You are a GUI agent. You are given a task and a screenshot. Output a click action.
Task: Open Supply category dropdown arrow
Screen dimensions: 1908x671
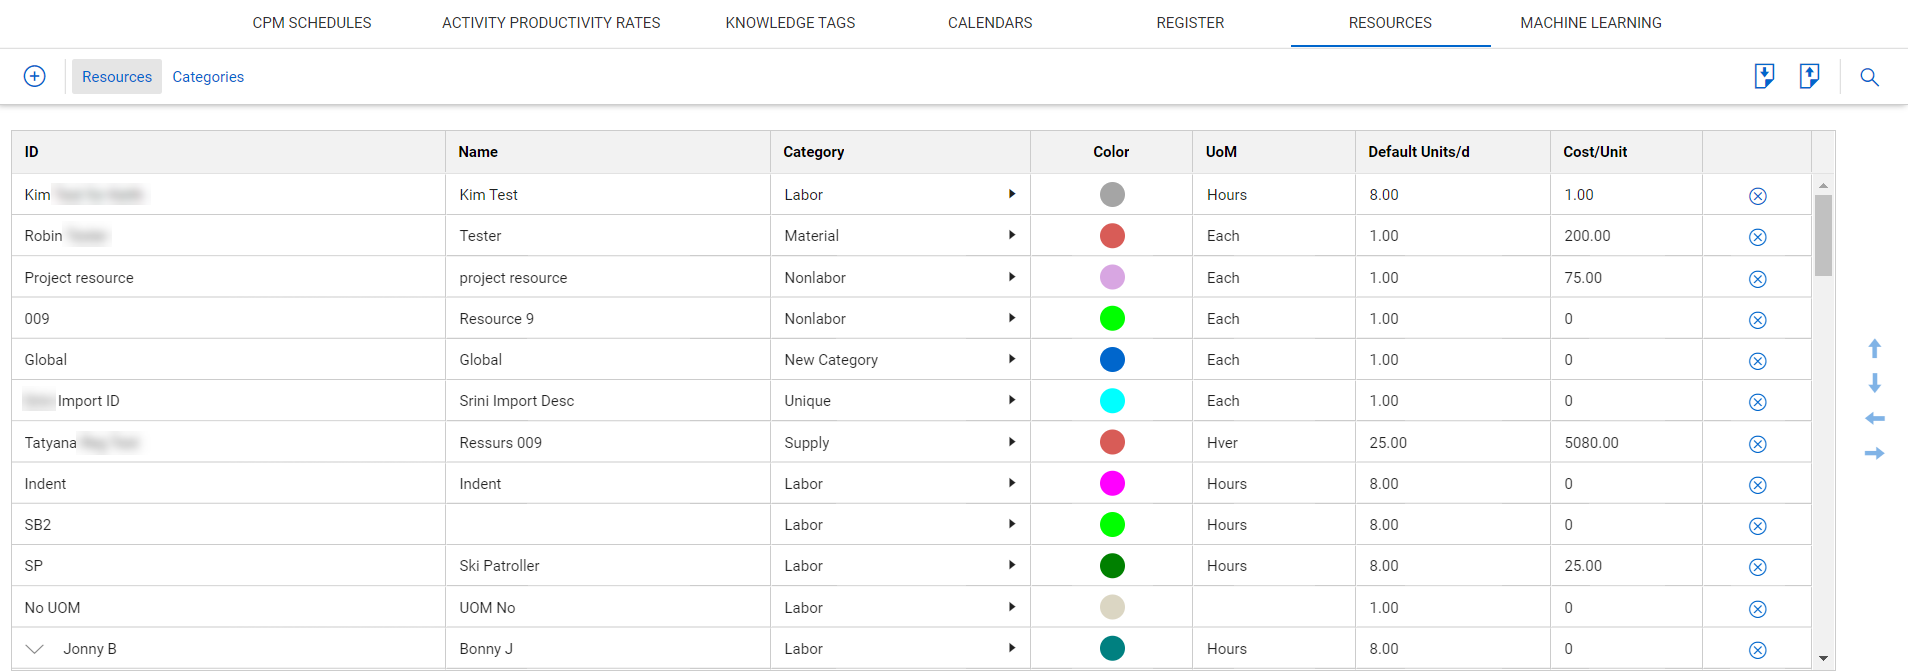[x=1011, y=442]
